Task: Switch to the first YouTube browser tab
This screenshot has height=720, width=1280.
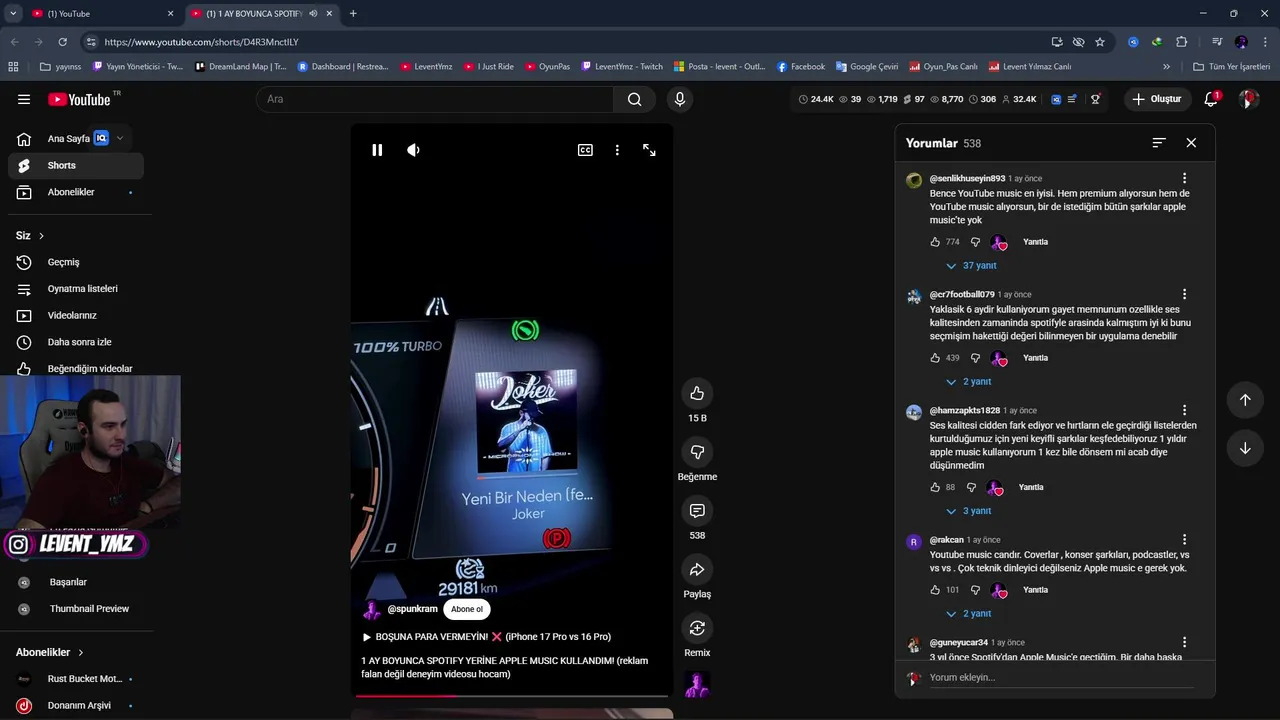Action: click(101, 14)
